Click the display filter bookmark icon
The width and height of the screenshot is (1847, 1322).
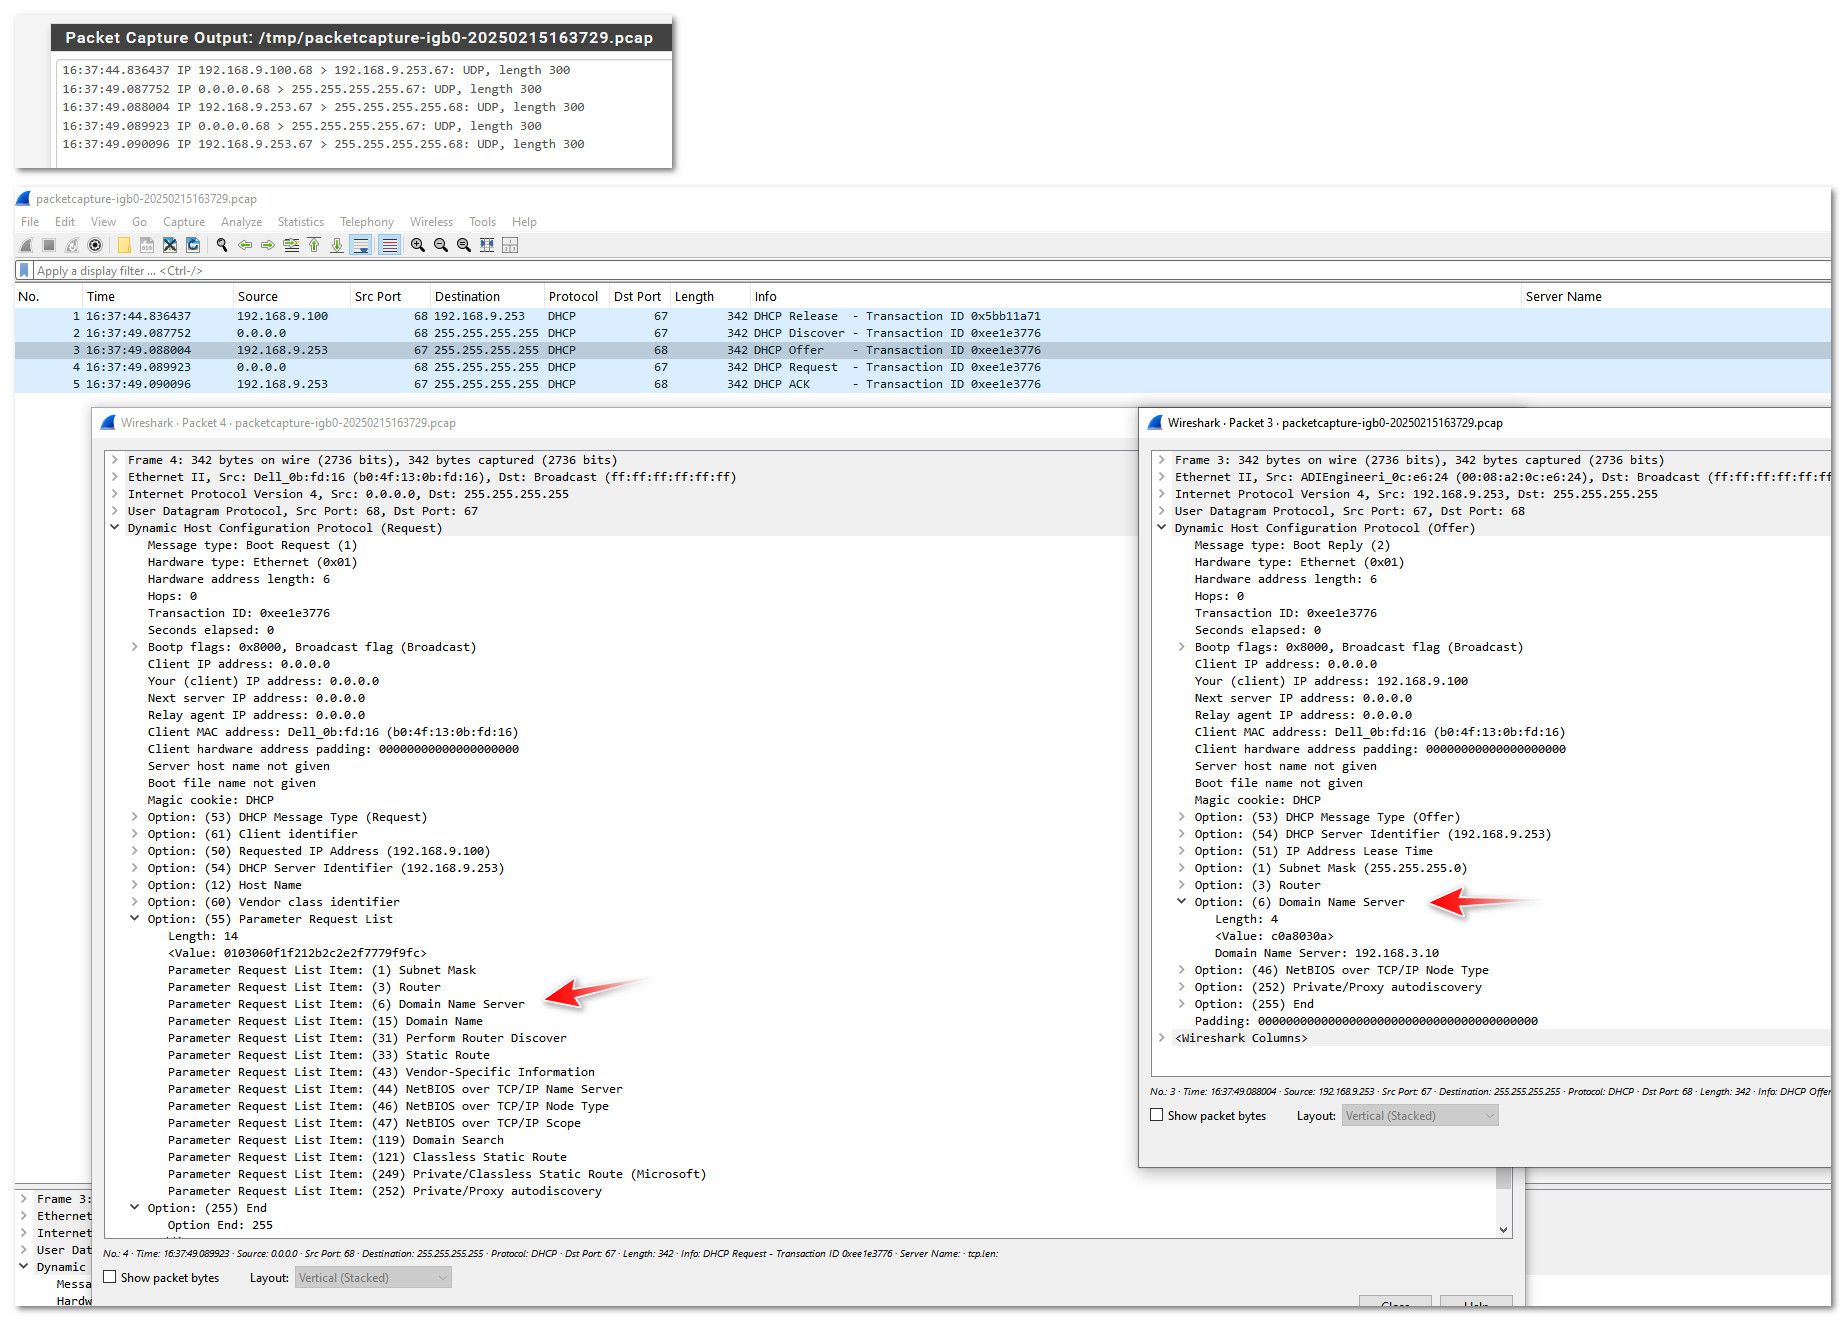click(x=24, y=271)
